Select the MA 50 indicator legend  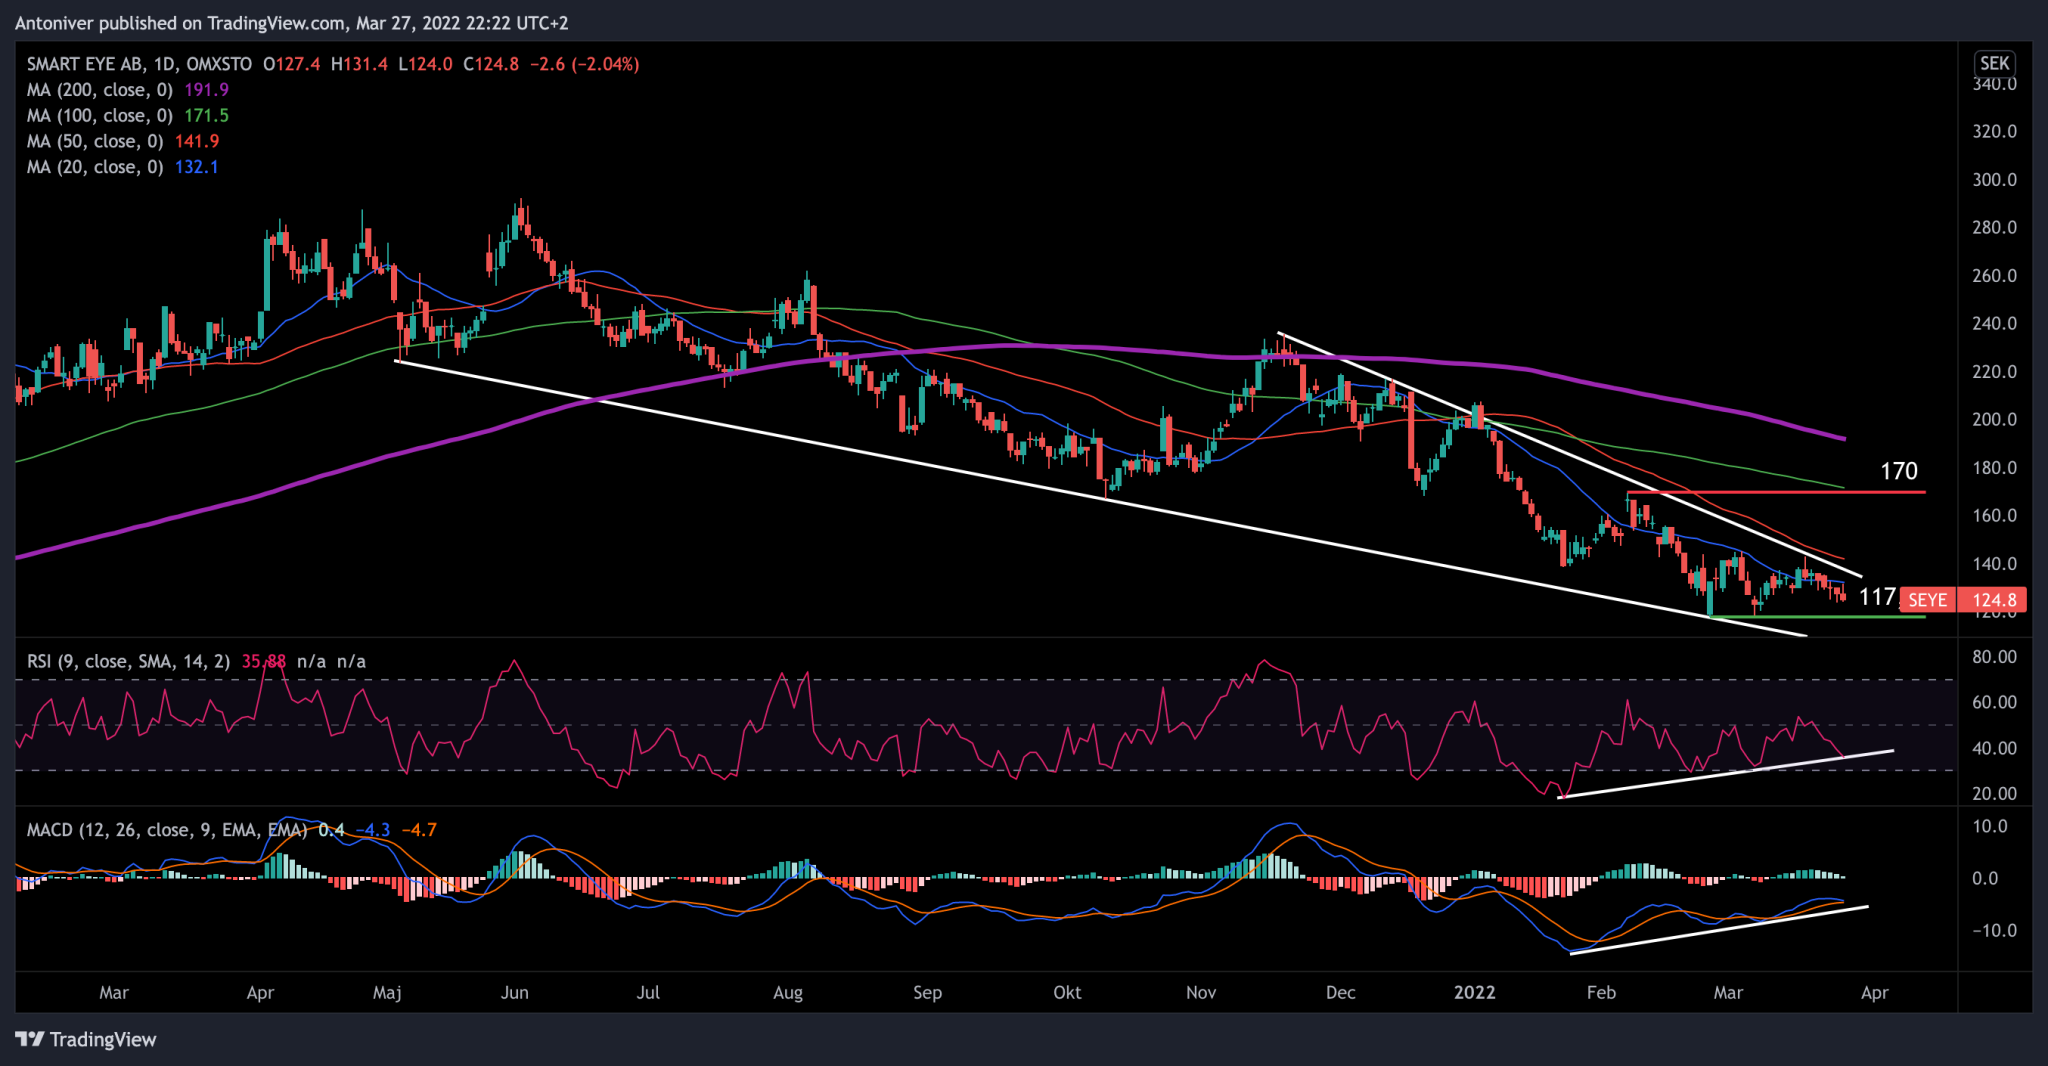[95, 142]
